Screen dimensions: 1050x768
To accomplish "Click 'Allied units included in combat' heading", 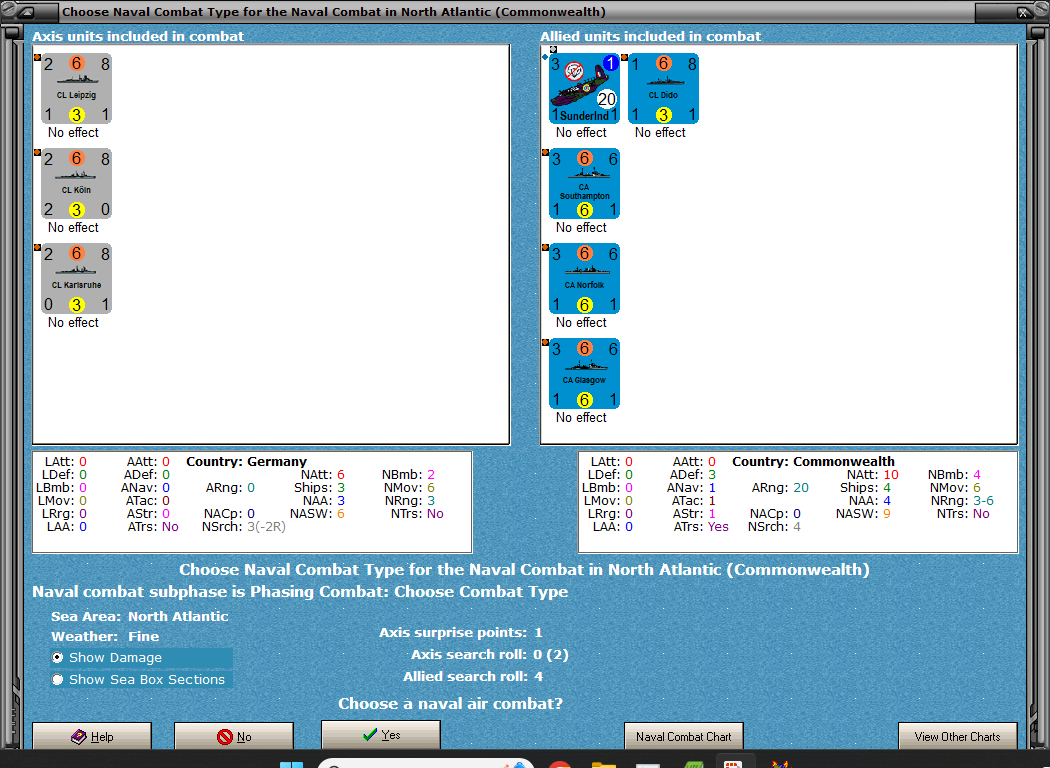I will point(650,36).
